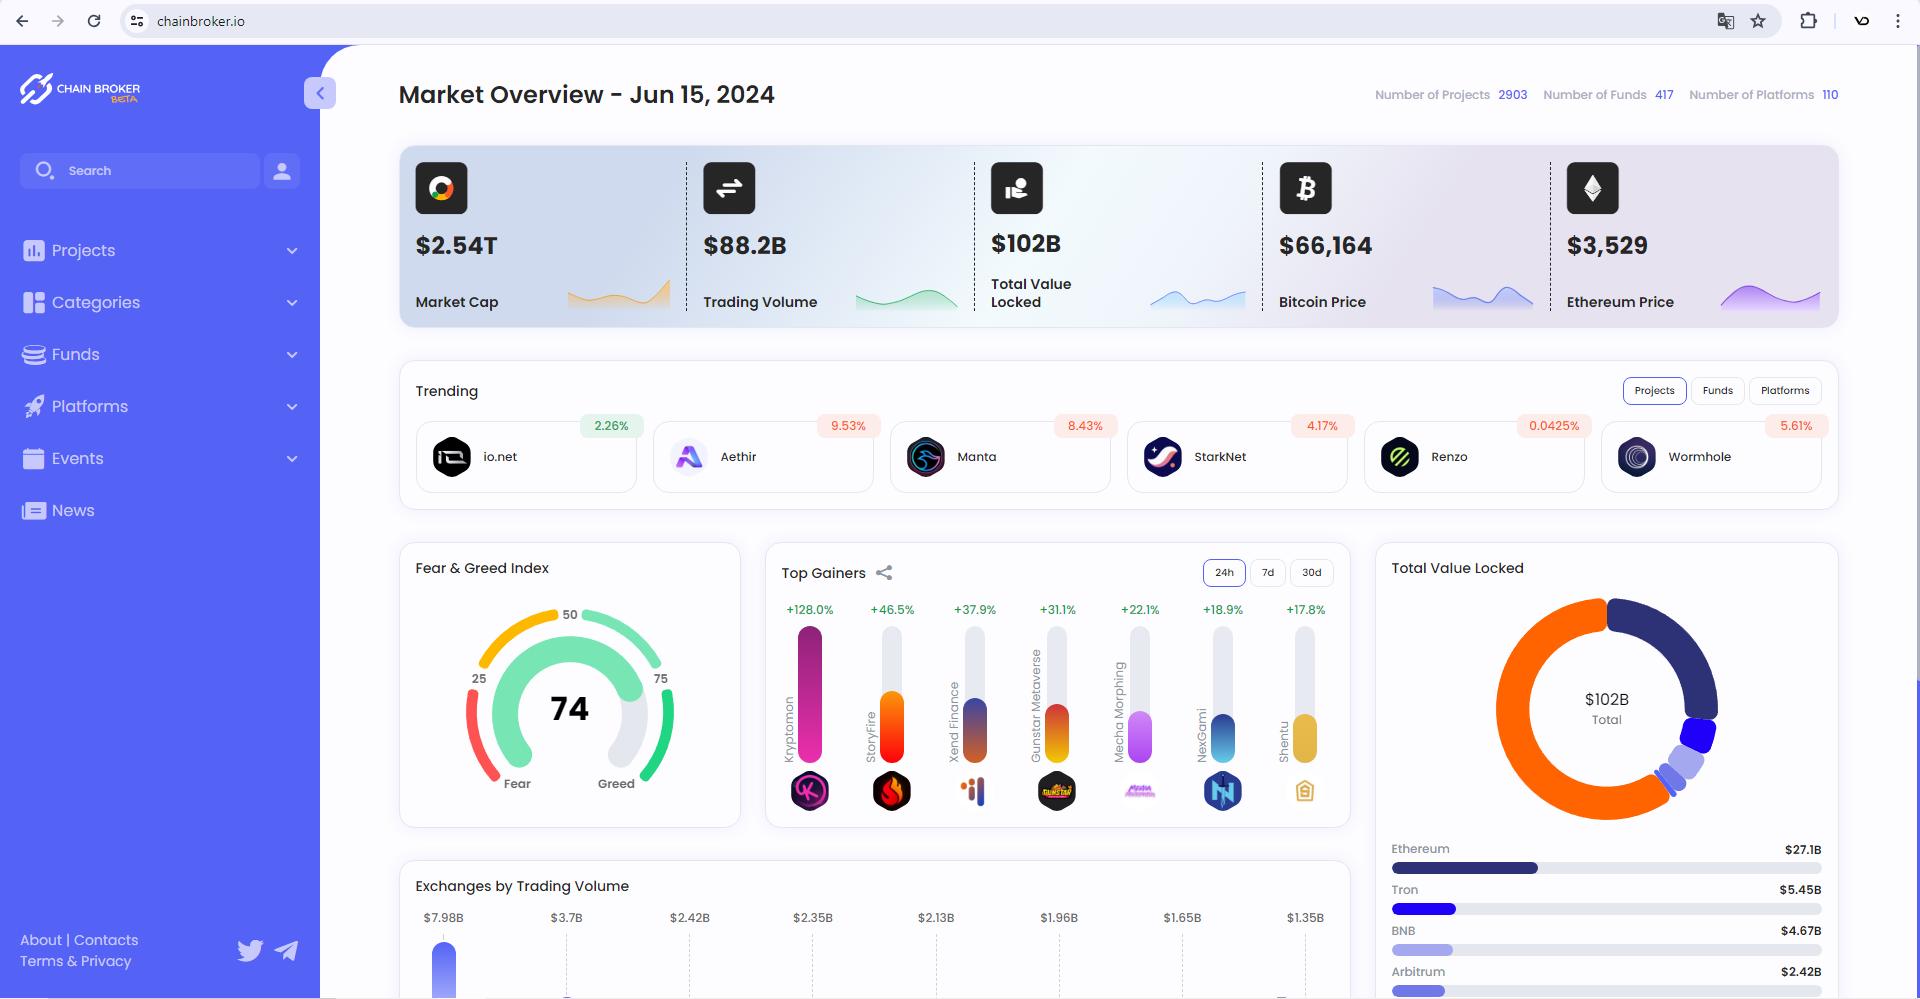Open browser translate page option
This screenshot has height=999, width=1920.
1726,21
